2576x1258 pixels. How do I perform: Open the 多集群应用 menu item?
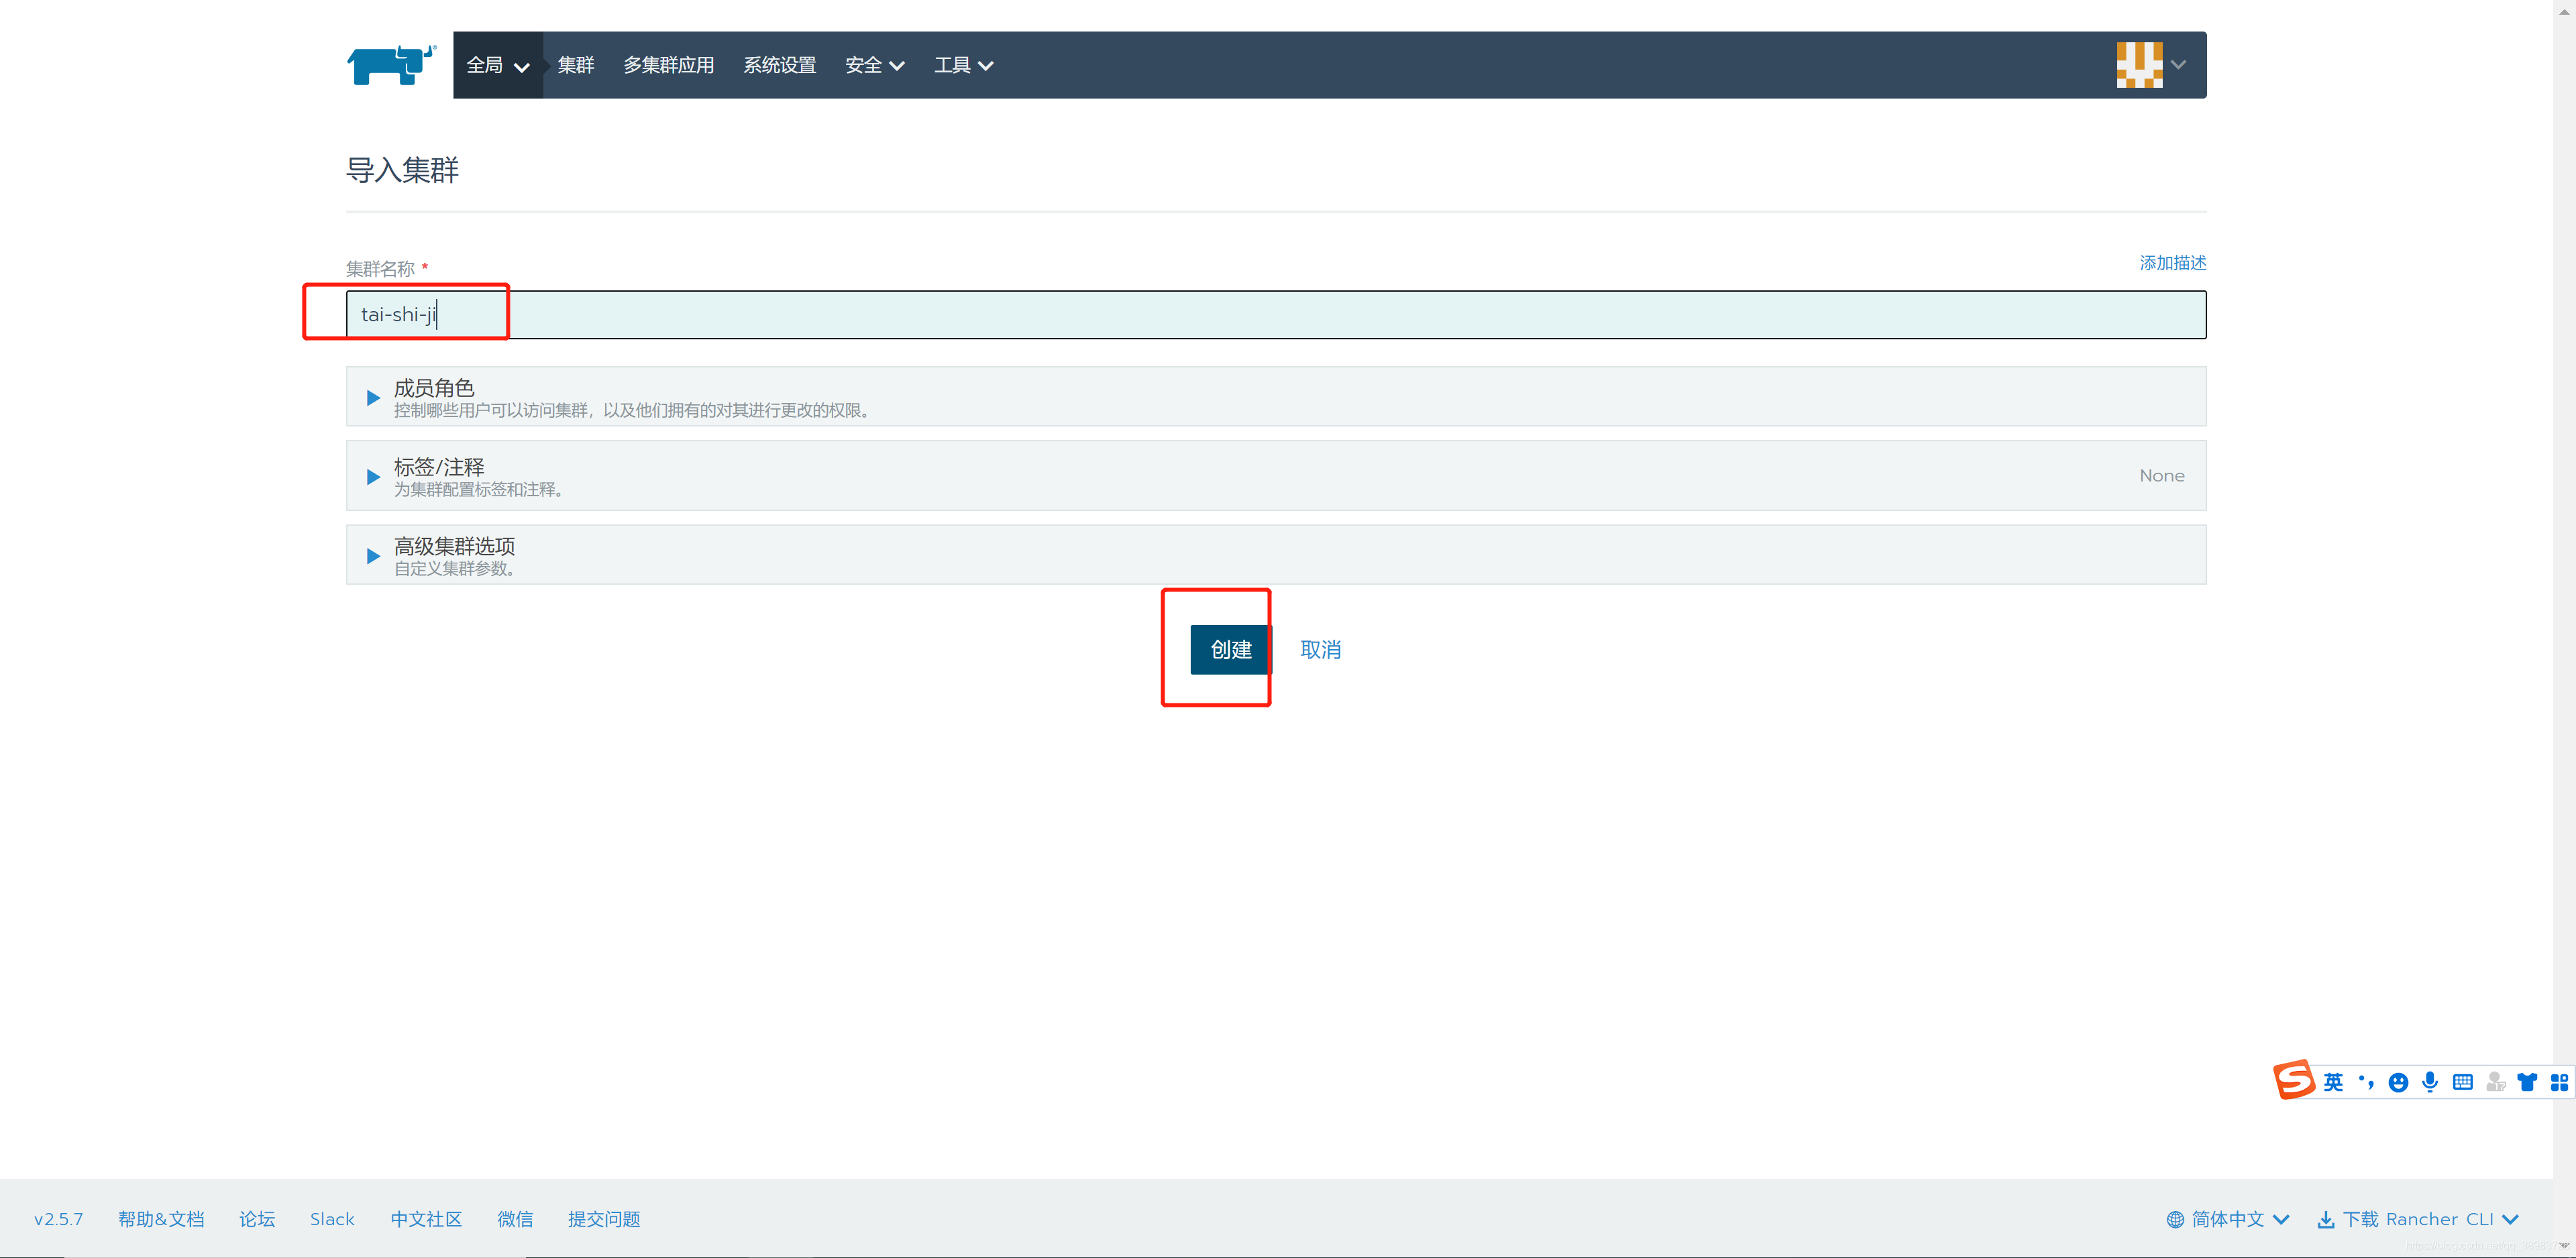[x=669, y=65]
